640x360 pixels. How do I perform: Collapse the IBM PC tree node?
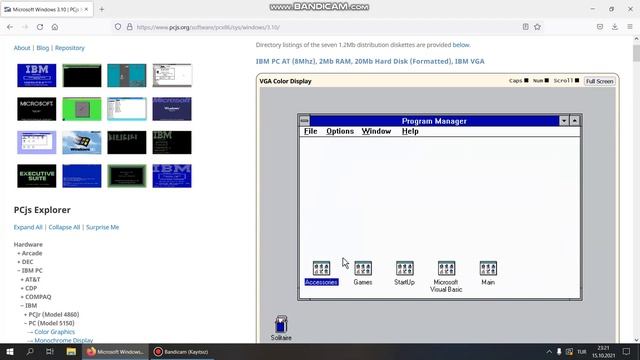coord(29,270)
